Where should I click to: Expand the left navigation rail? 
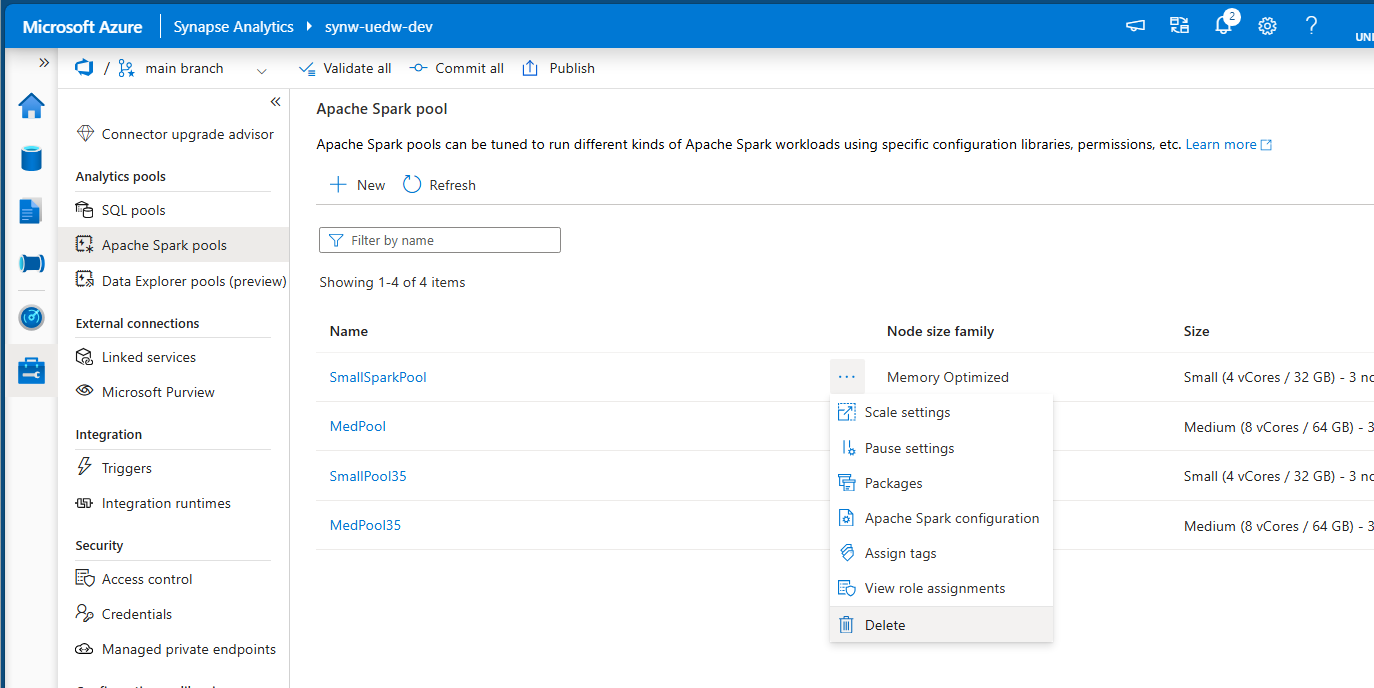tap(44, 62)
